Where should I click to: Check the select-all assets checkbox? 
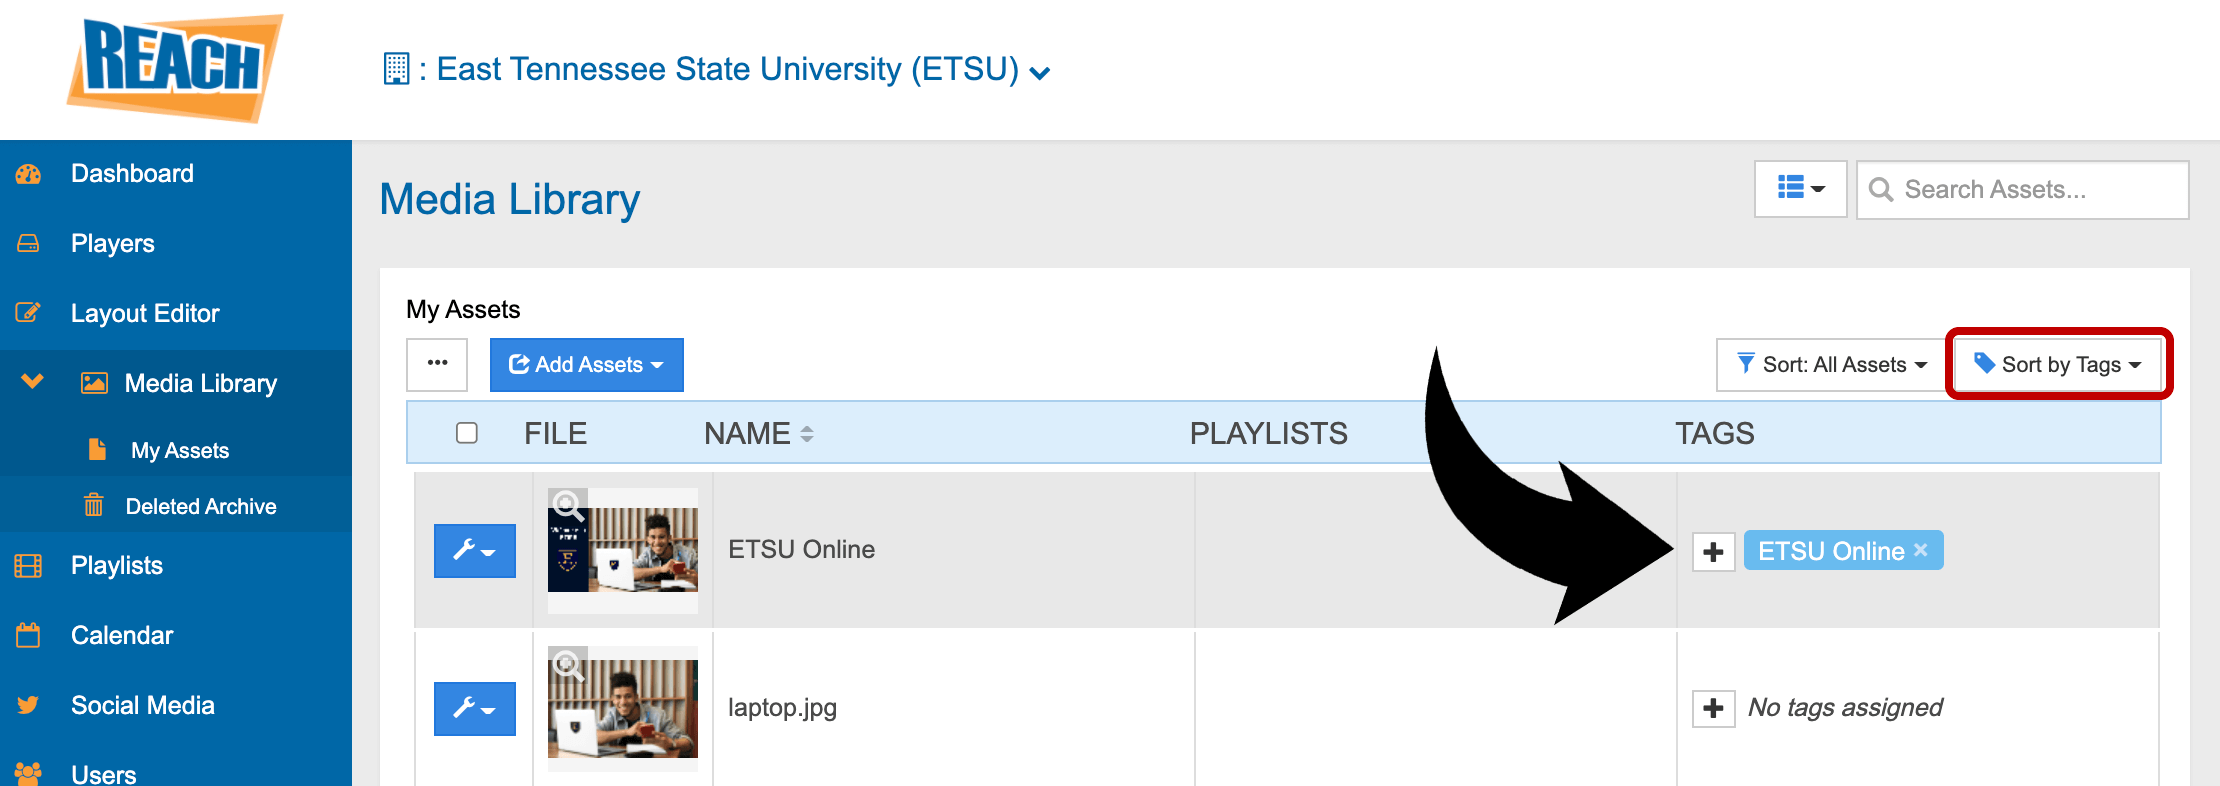coord(466,432)
